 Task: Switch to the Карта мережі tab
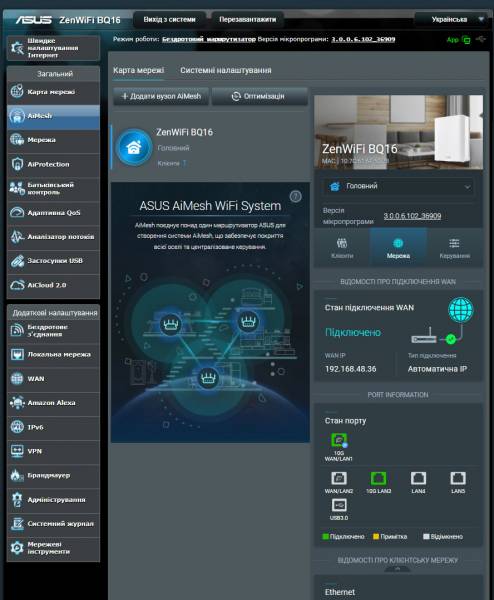point(139,70)
